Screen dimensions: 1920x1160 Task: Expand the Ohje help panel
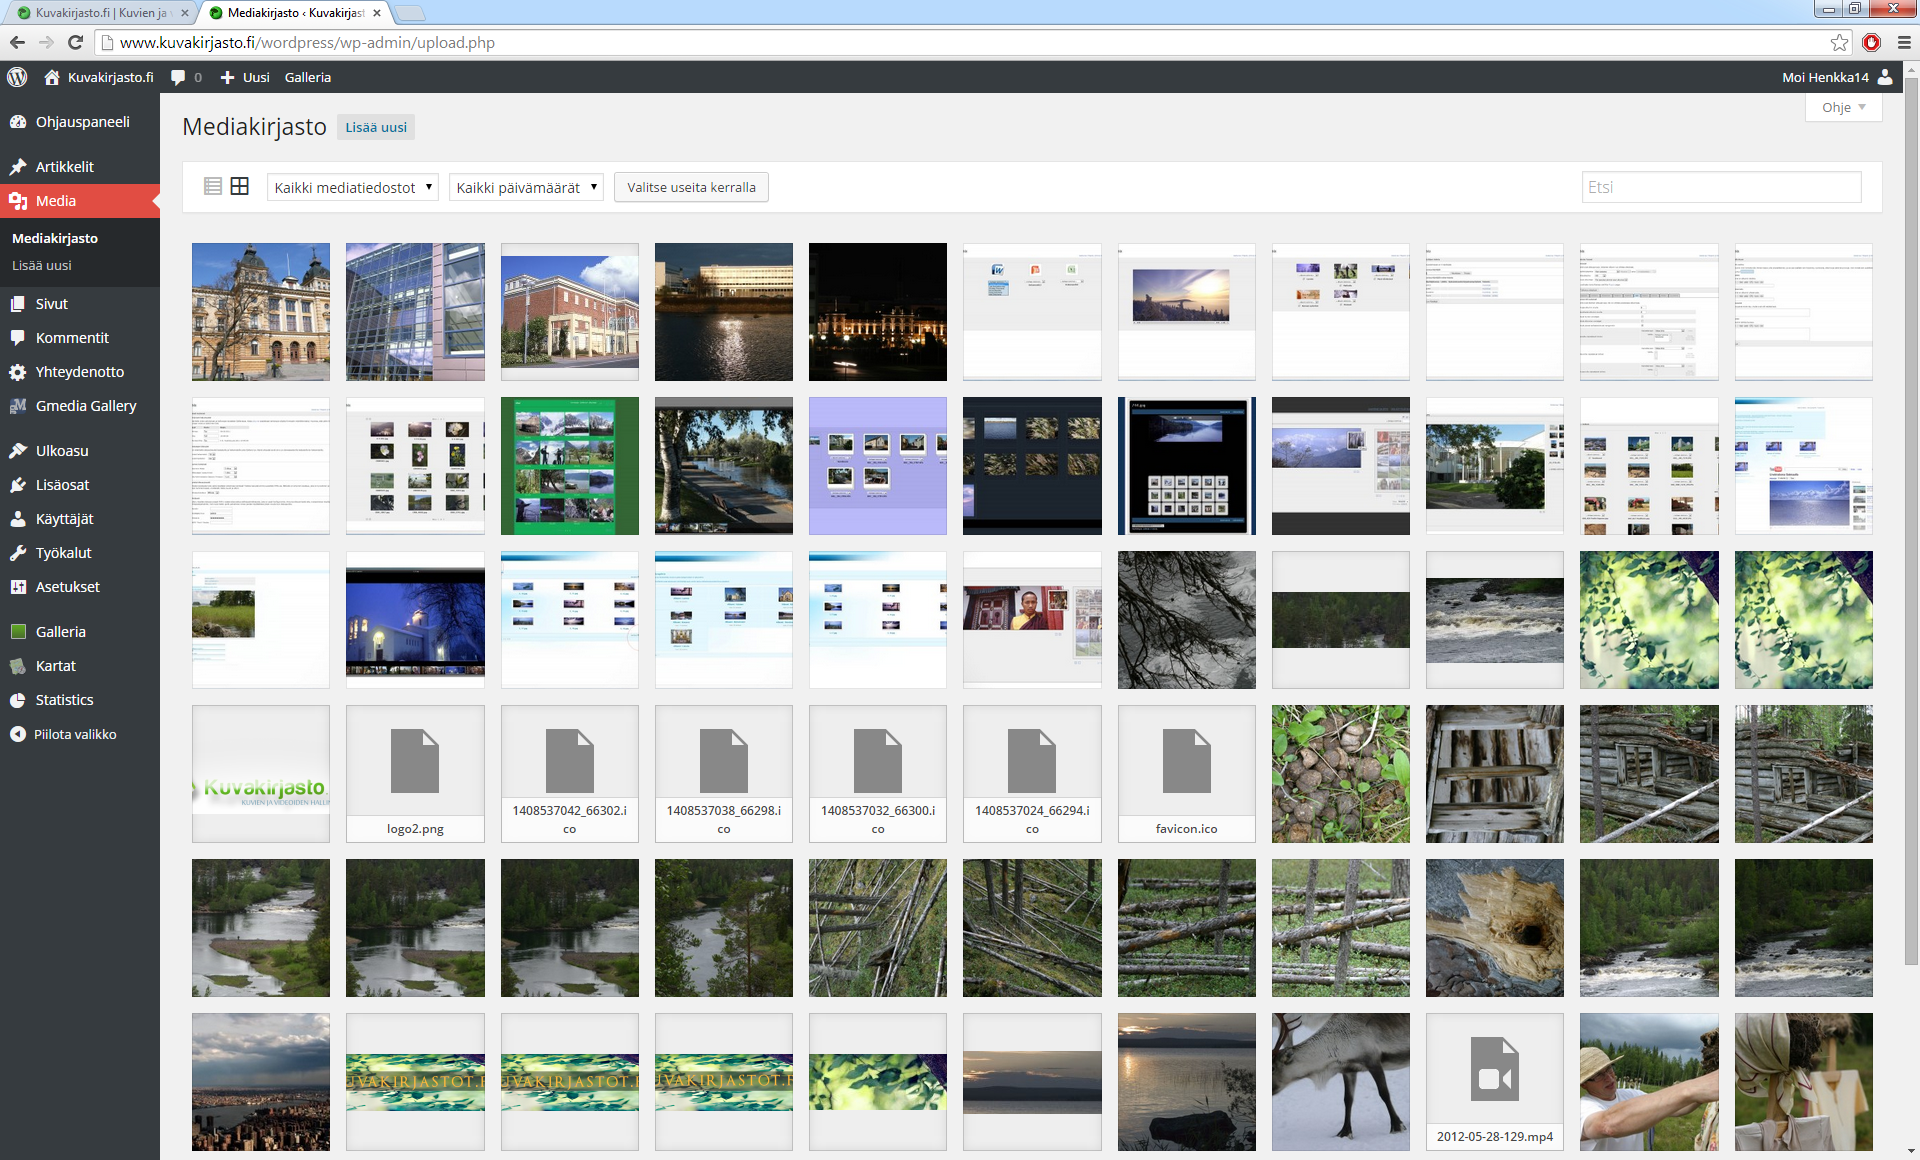click(1843, 107)
